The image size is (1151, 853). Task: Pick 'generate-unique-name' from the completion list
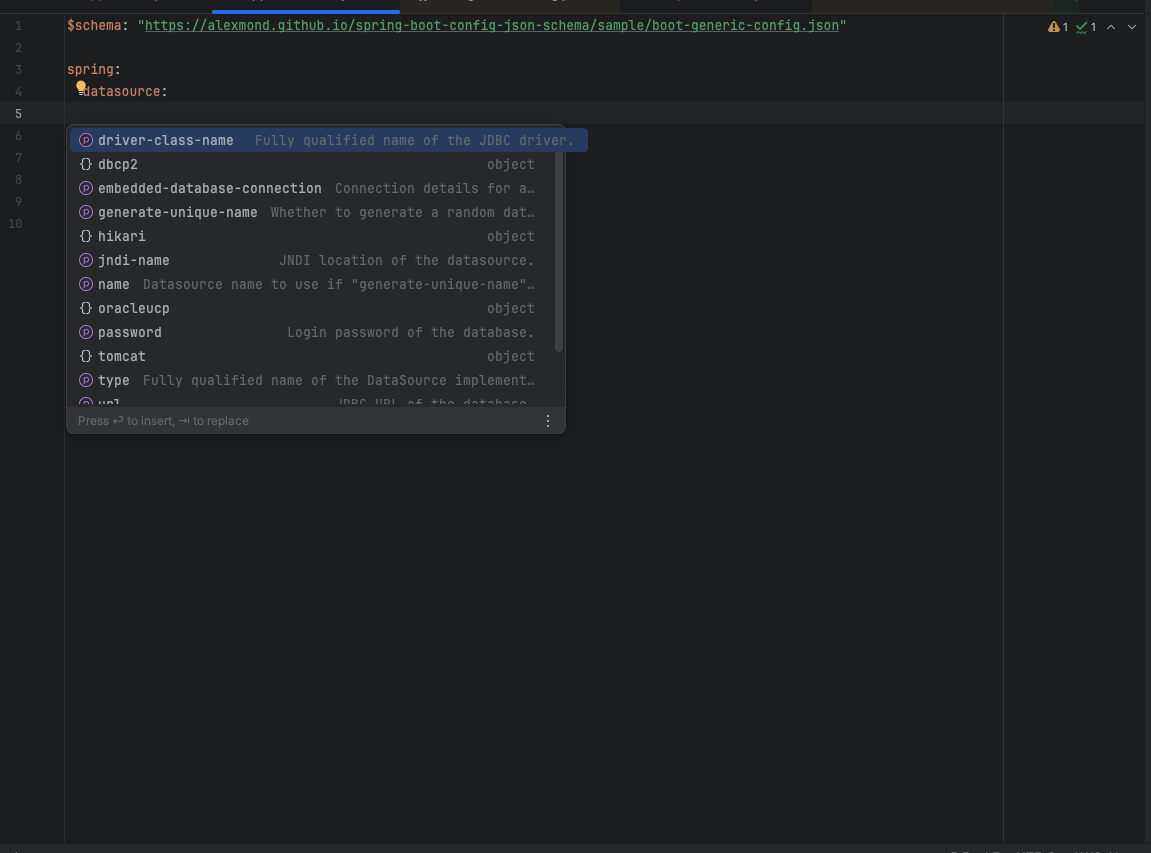click(177, 212)
